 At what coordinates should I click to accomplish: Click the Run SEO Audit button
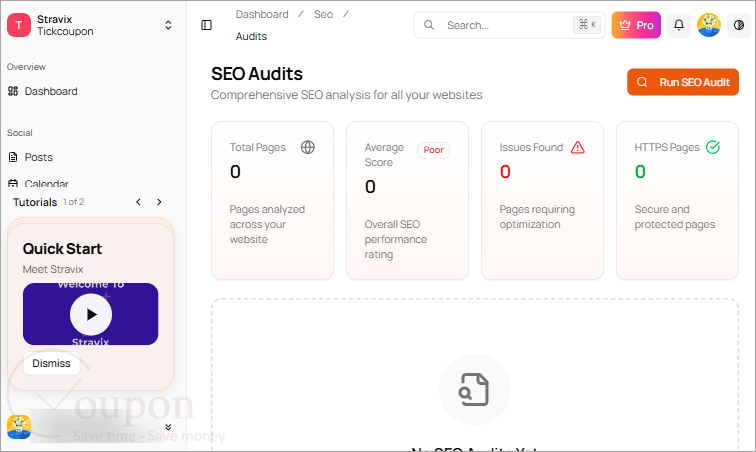tap(683, 82)
